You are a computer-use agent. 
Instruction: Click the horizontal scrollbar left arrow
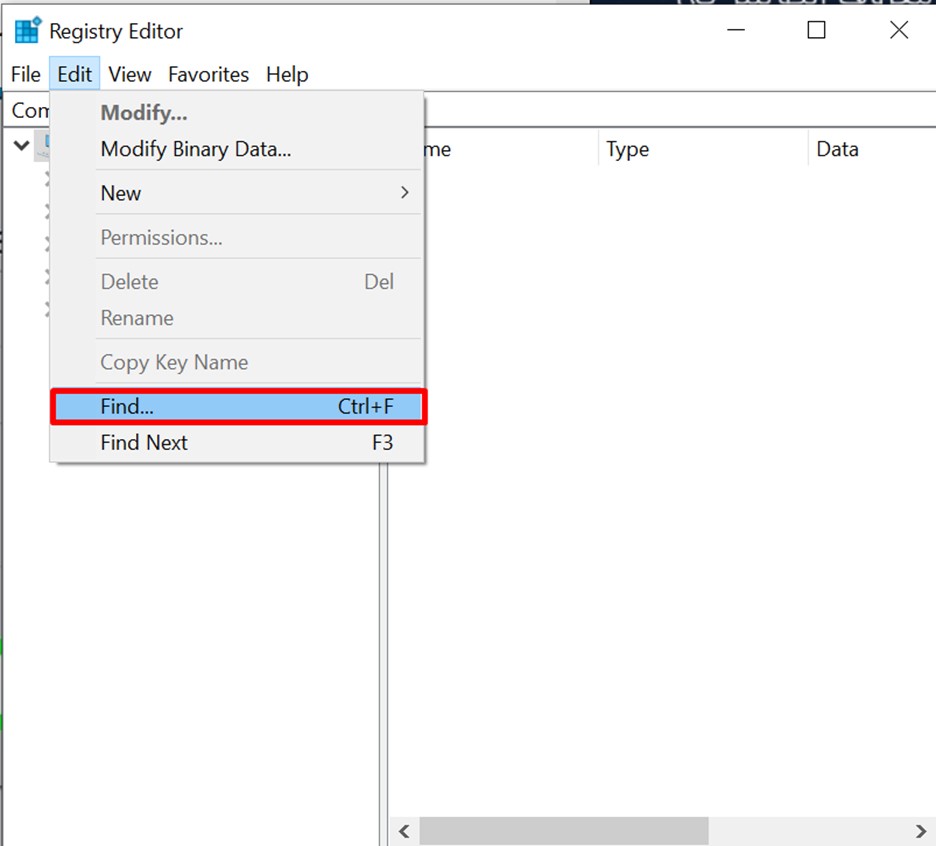point(404,831)
